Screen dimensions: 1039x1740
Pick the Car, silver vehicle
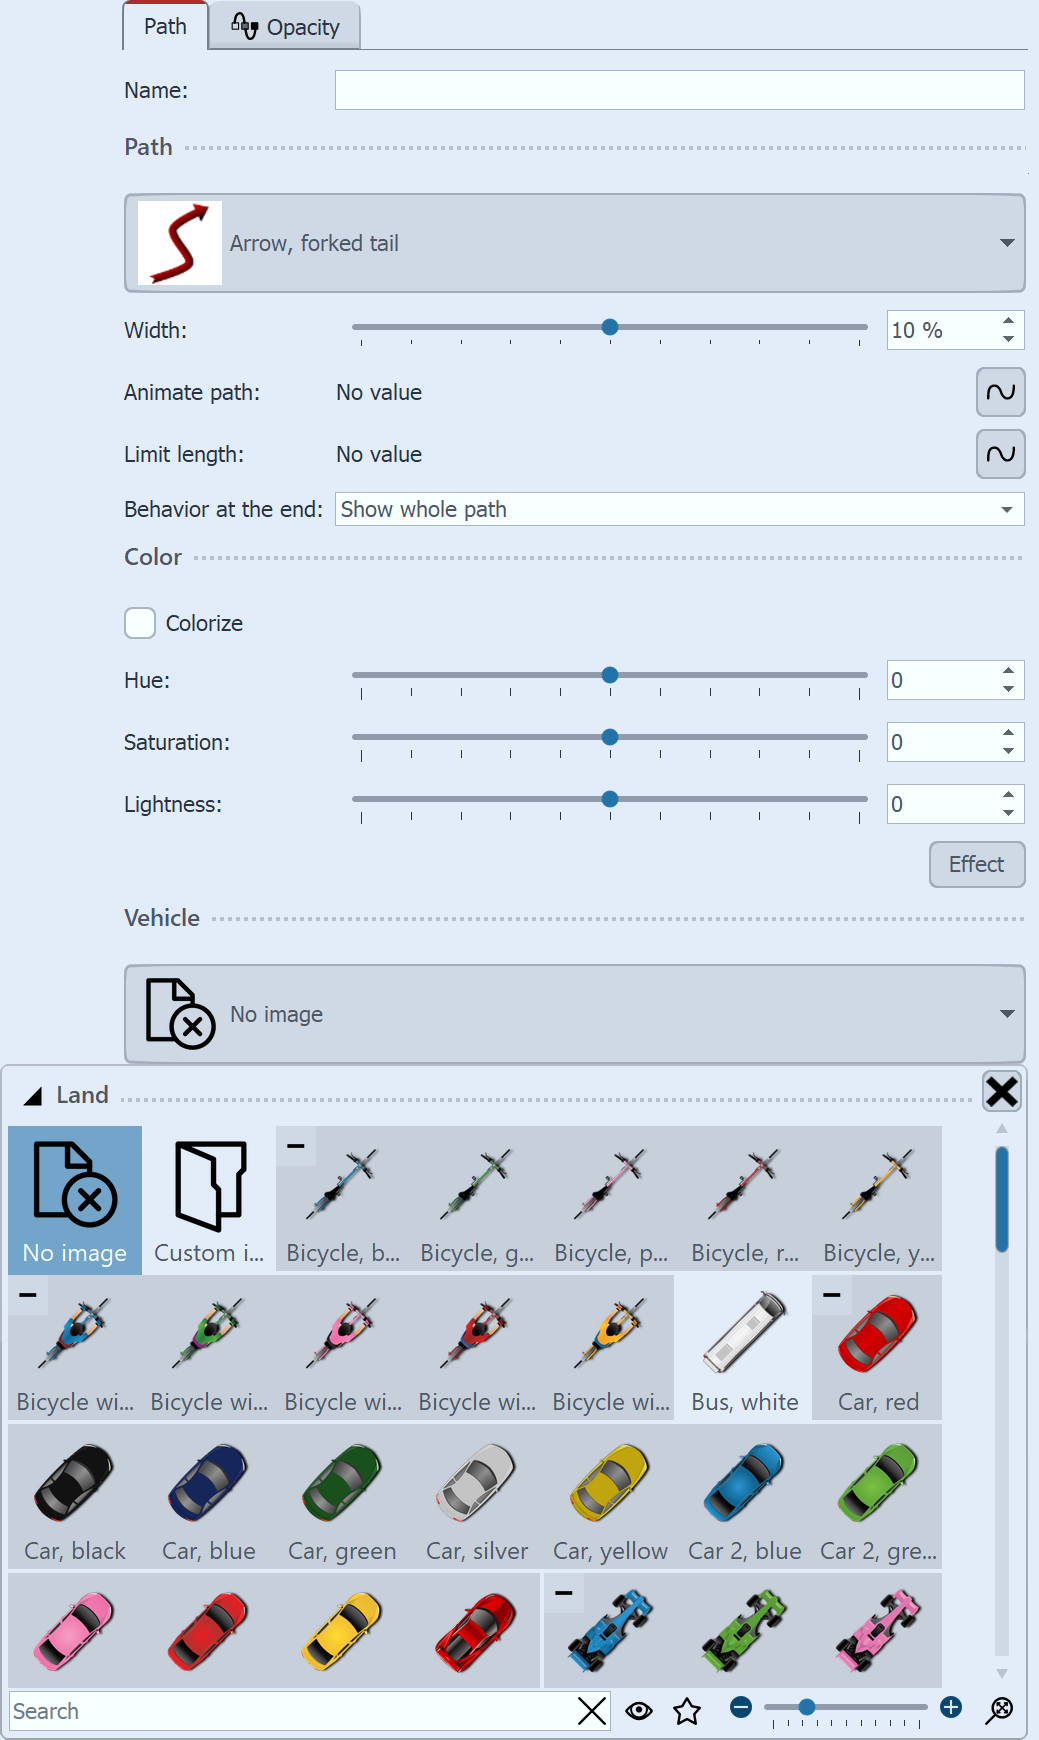477,1497
